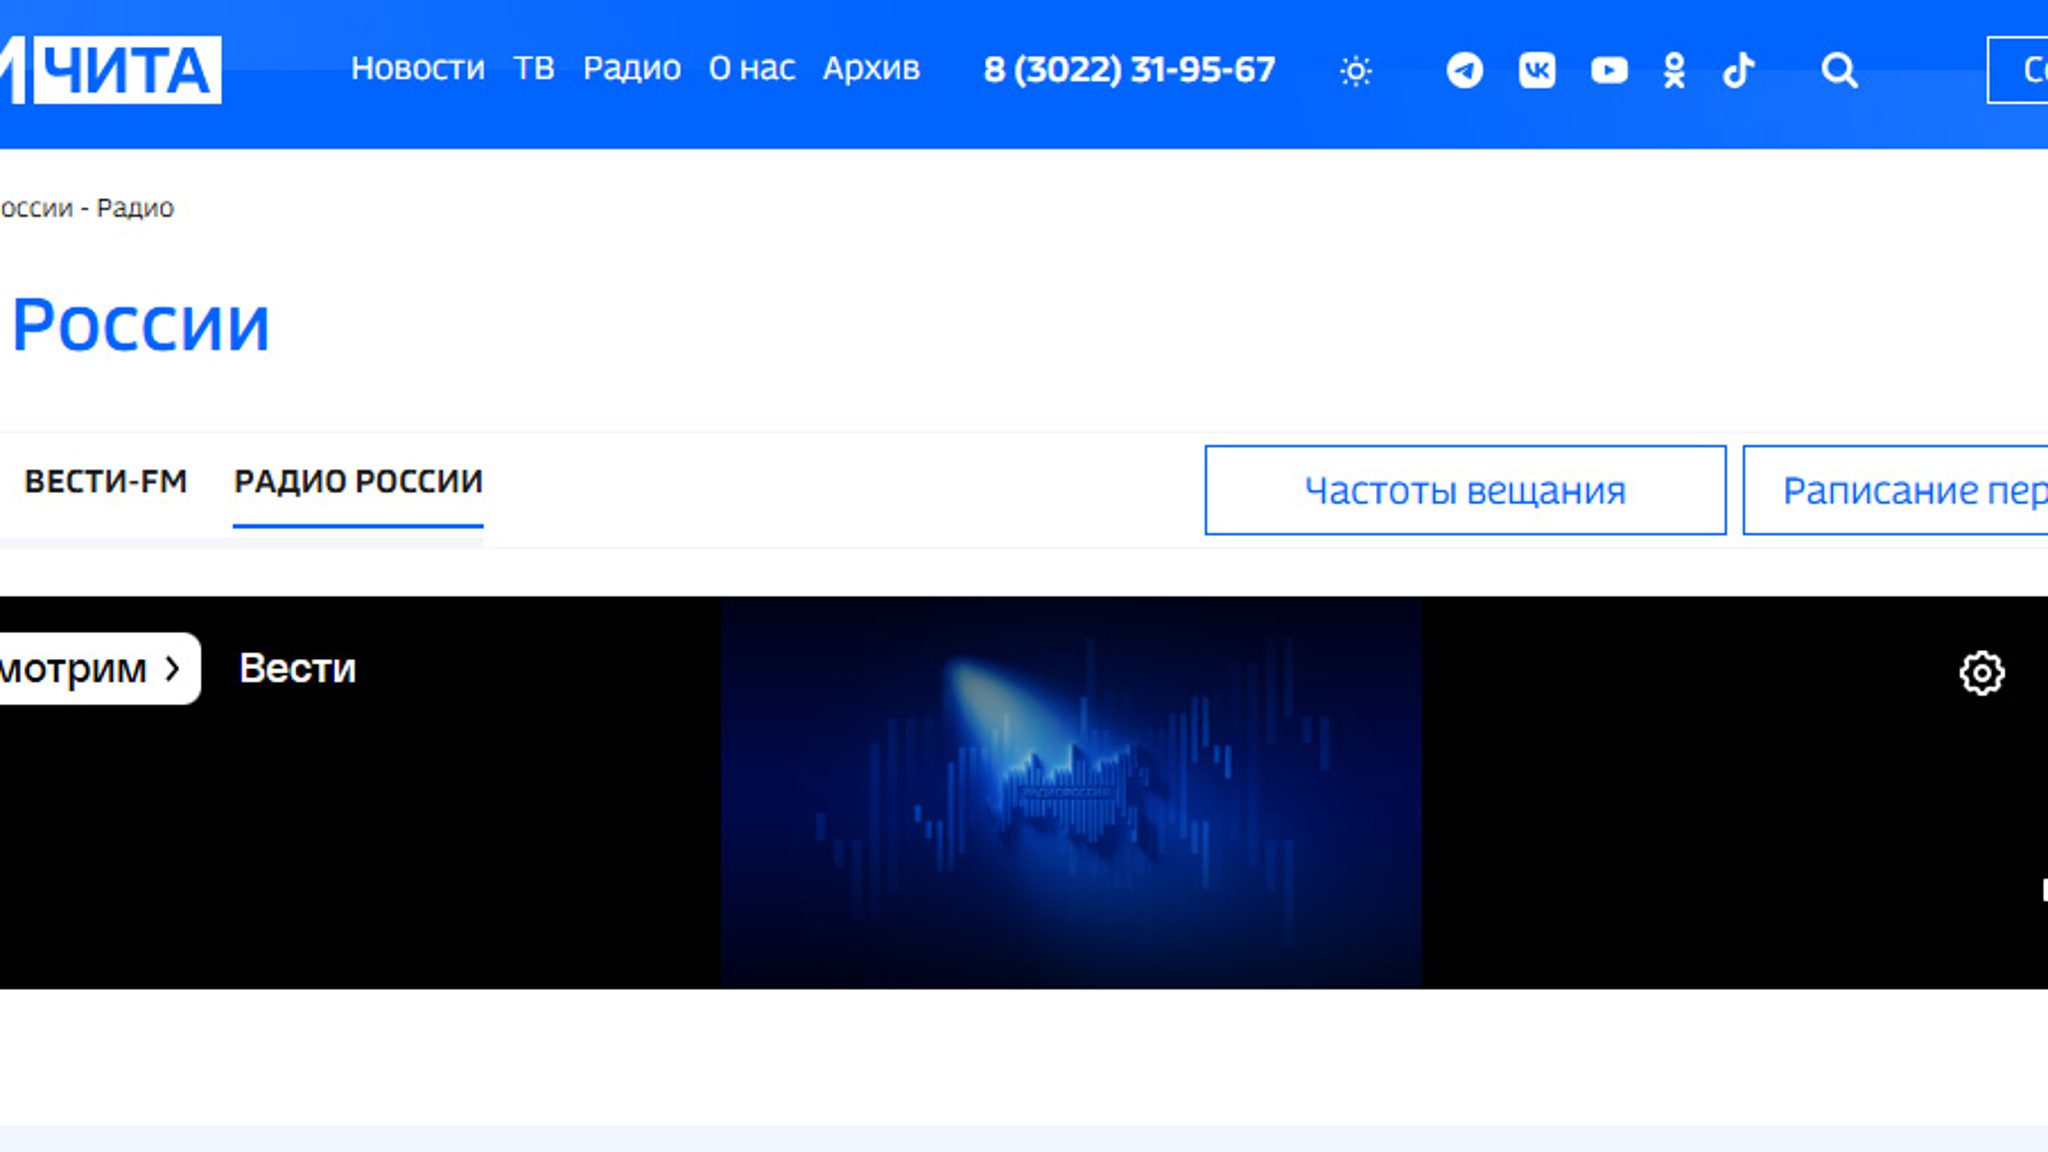Click the России page heading
This screenshot has width=2048, height=1152.
coord(141,325)
